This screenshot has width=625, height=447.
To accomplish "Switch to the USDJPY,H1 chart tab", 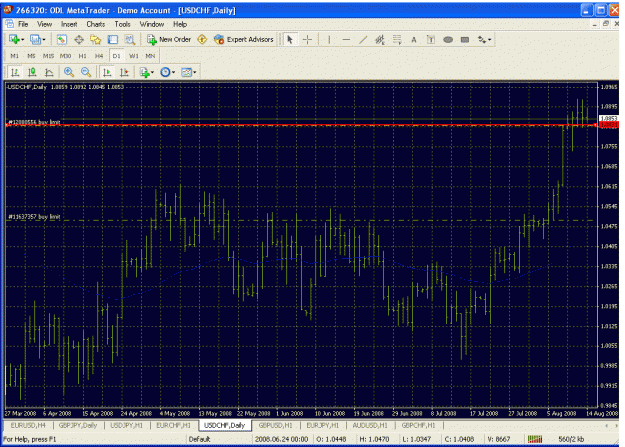I will (126, 425).
